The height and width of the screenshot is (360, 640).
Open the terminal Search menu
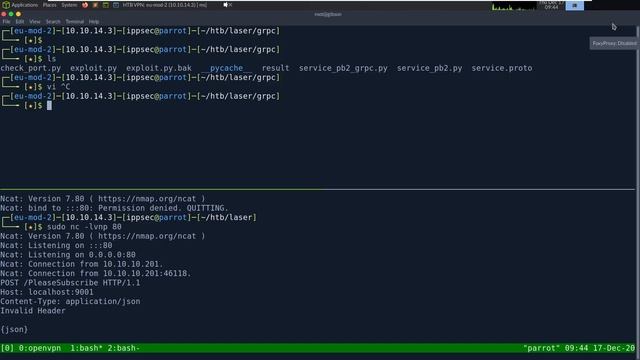[53, 21]
